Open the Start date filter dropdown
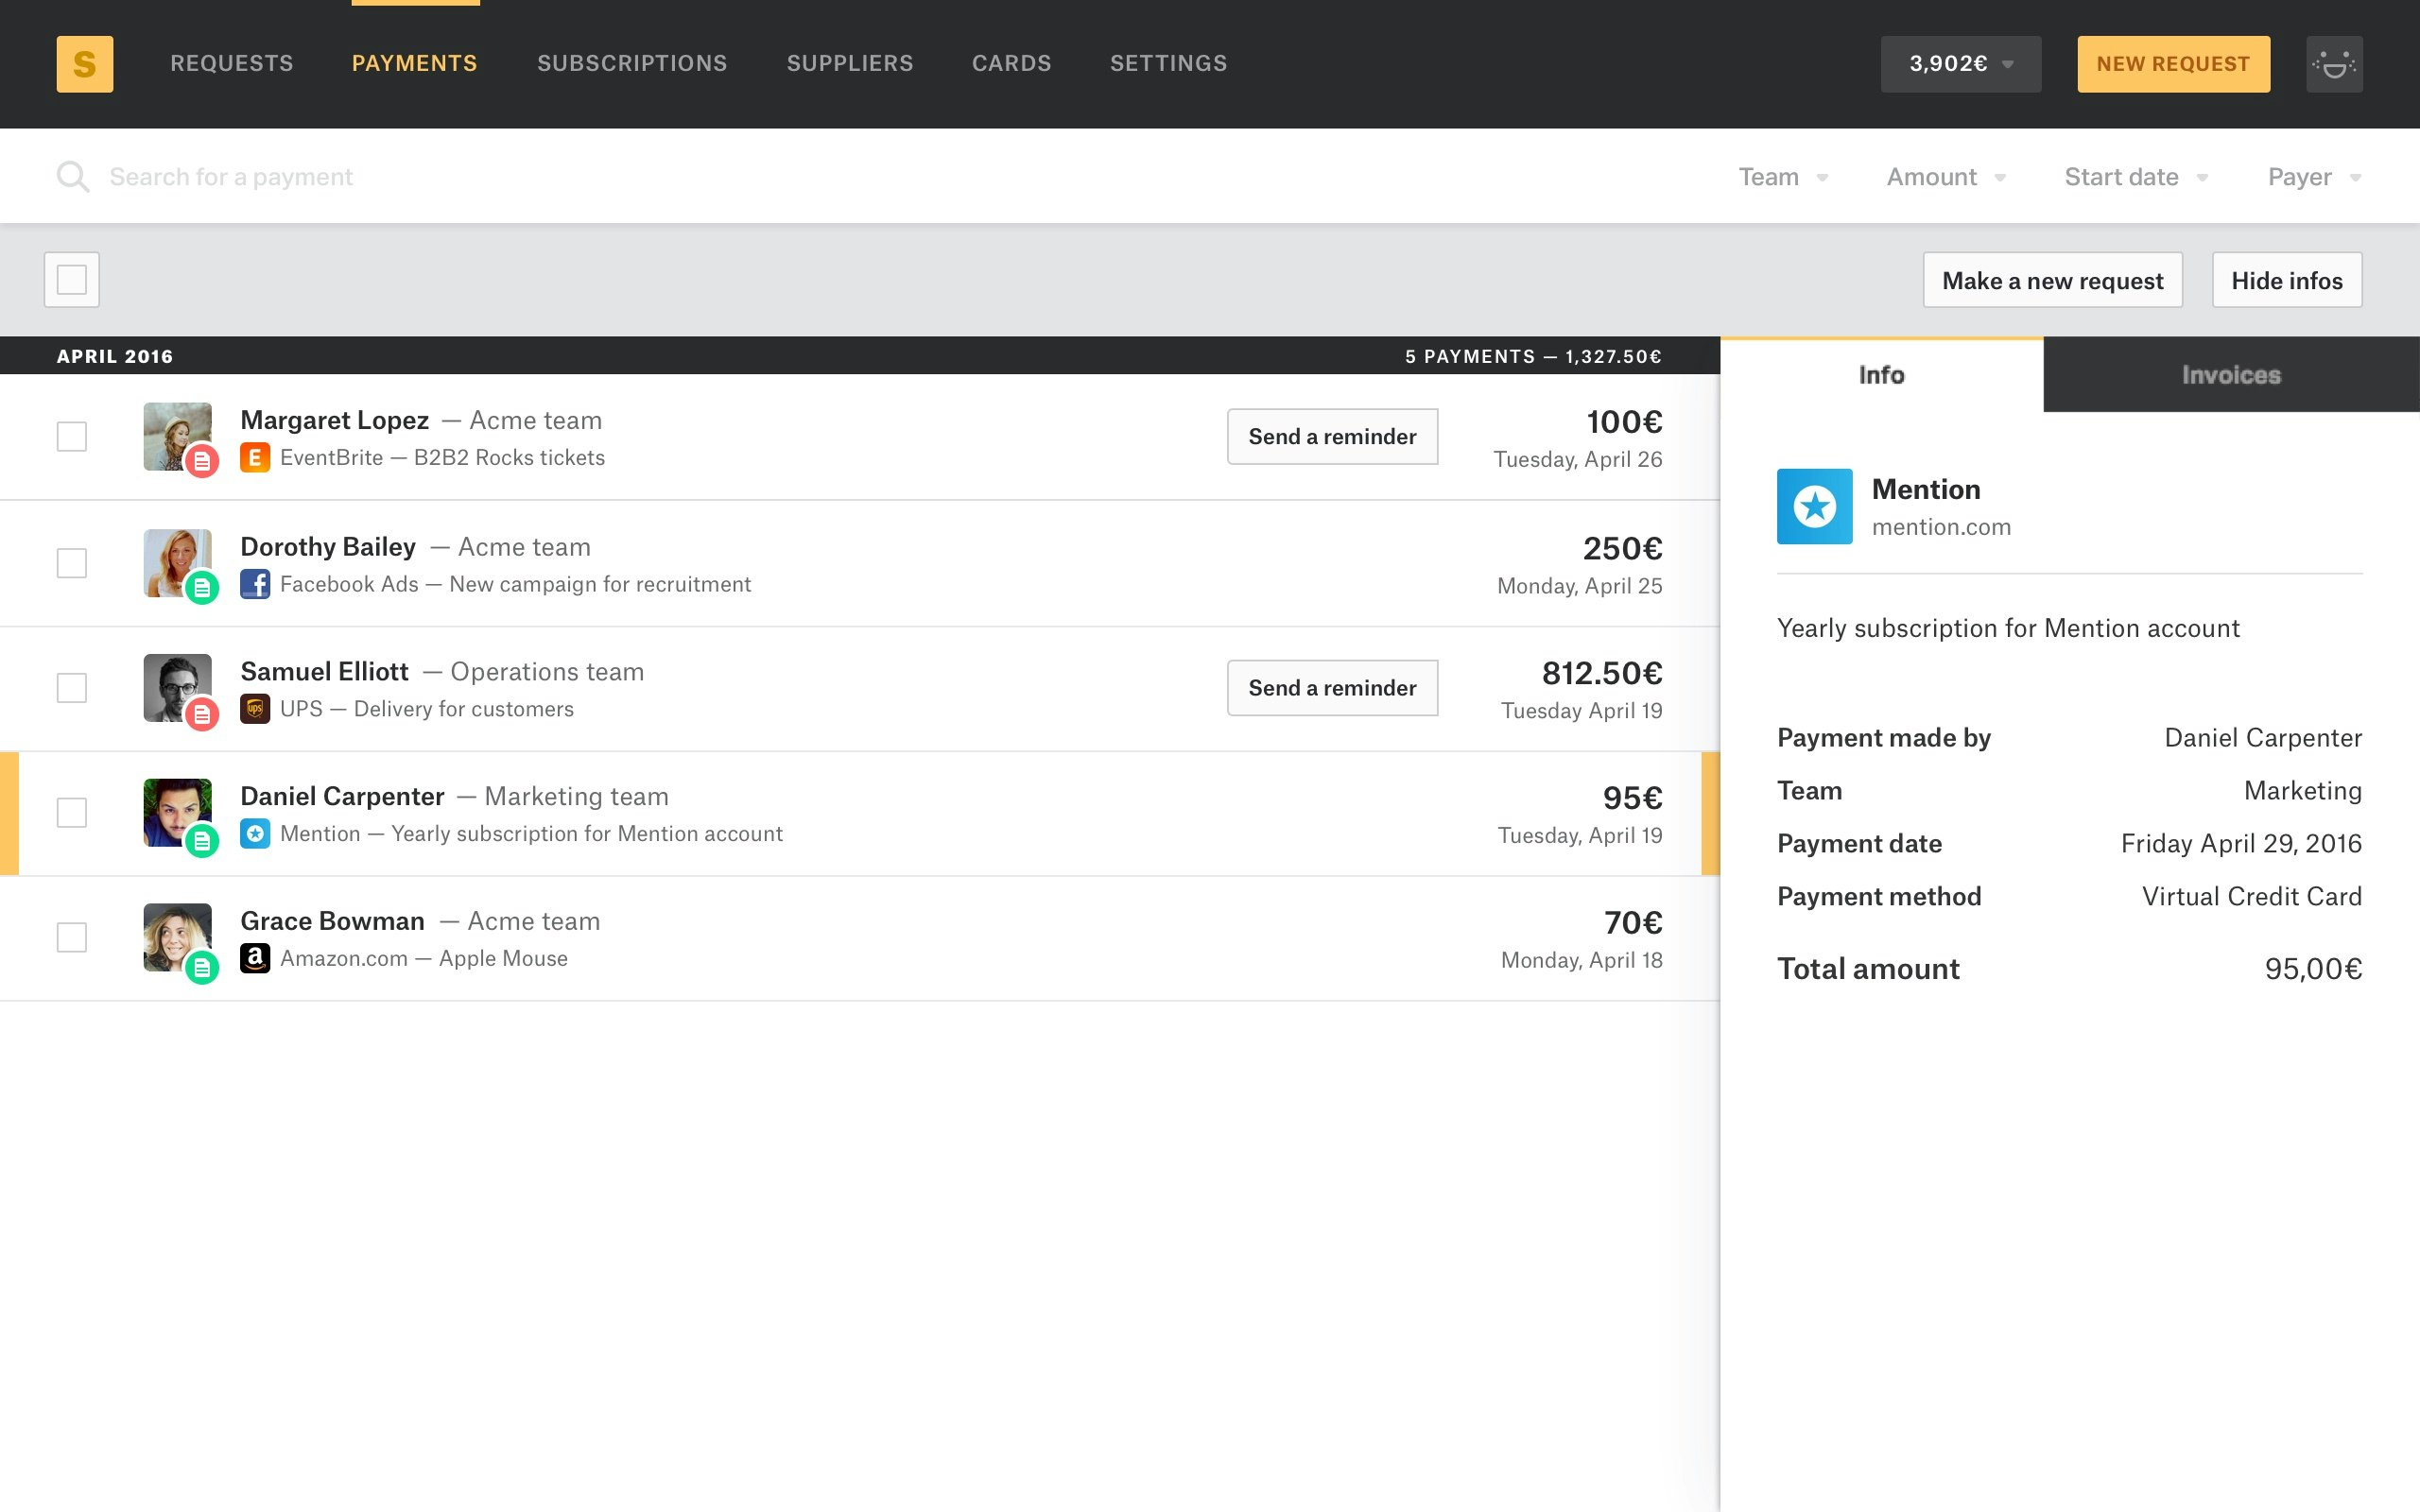2420x1512 pixels. point(2135,177)
